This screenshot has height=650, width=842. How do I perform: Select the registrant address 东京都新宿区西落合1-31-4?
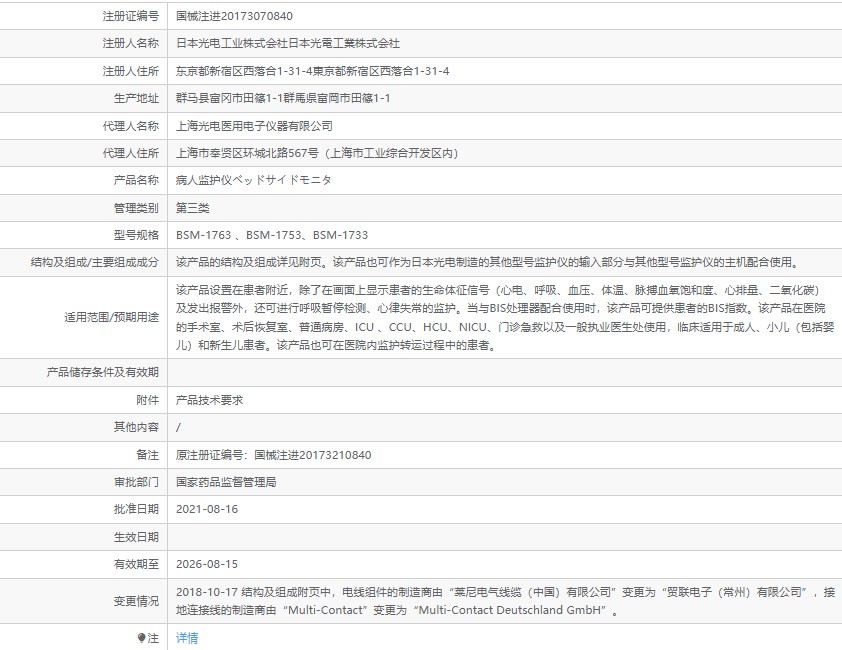click(x=244, y=71)
